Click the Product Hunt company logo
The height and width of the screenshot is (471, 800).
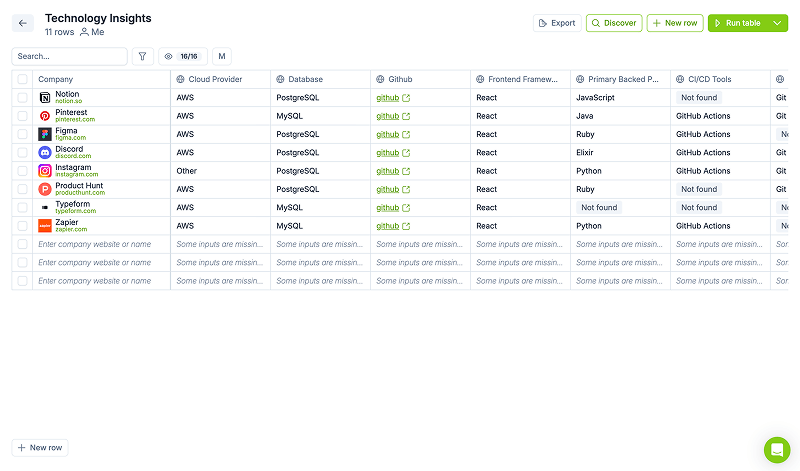(45, 189)
